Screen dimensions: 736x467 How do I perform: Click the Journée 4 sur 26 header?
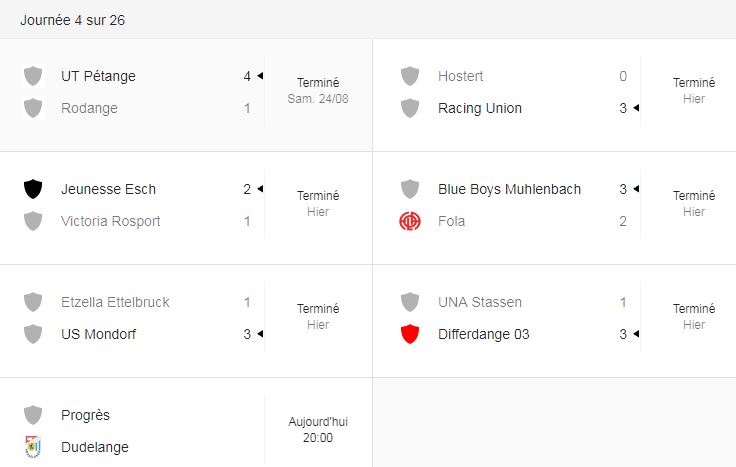point(72,20)
